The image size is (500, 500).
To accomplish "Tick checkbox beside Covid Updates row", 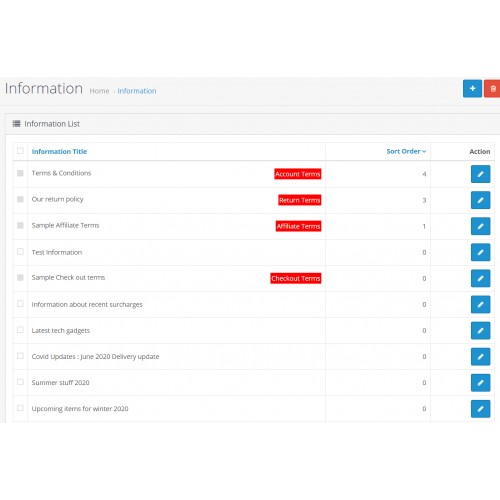I will 20,356.
